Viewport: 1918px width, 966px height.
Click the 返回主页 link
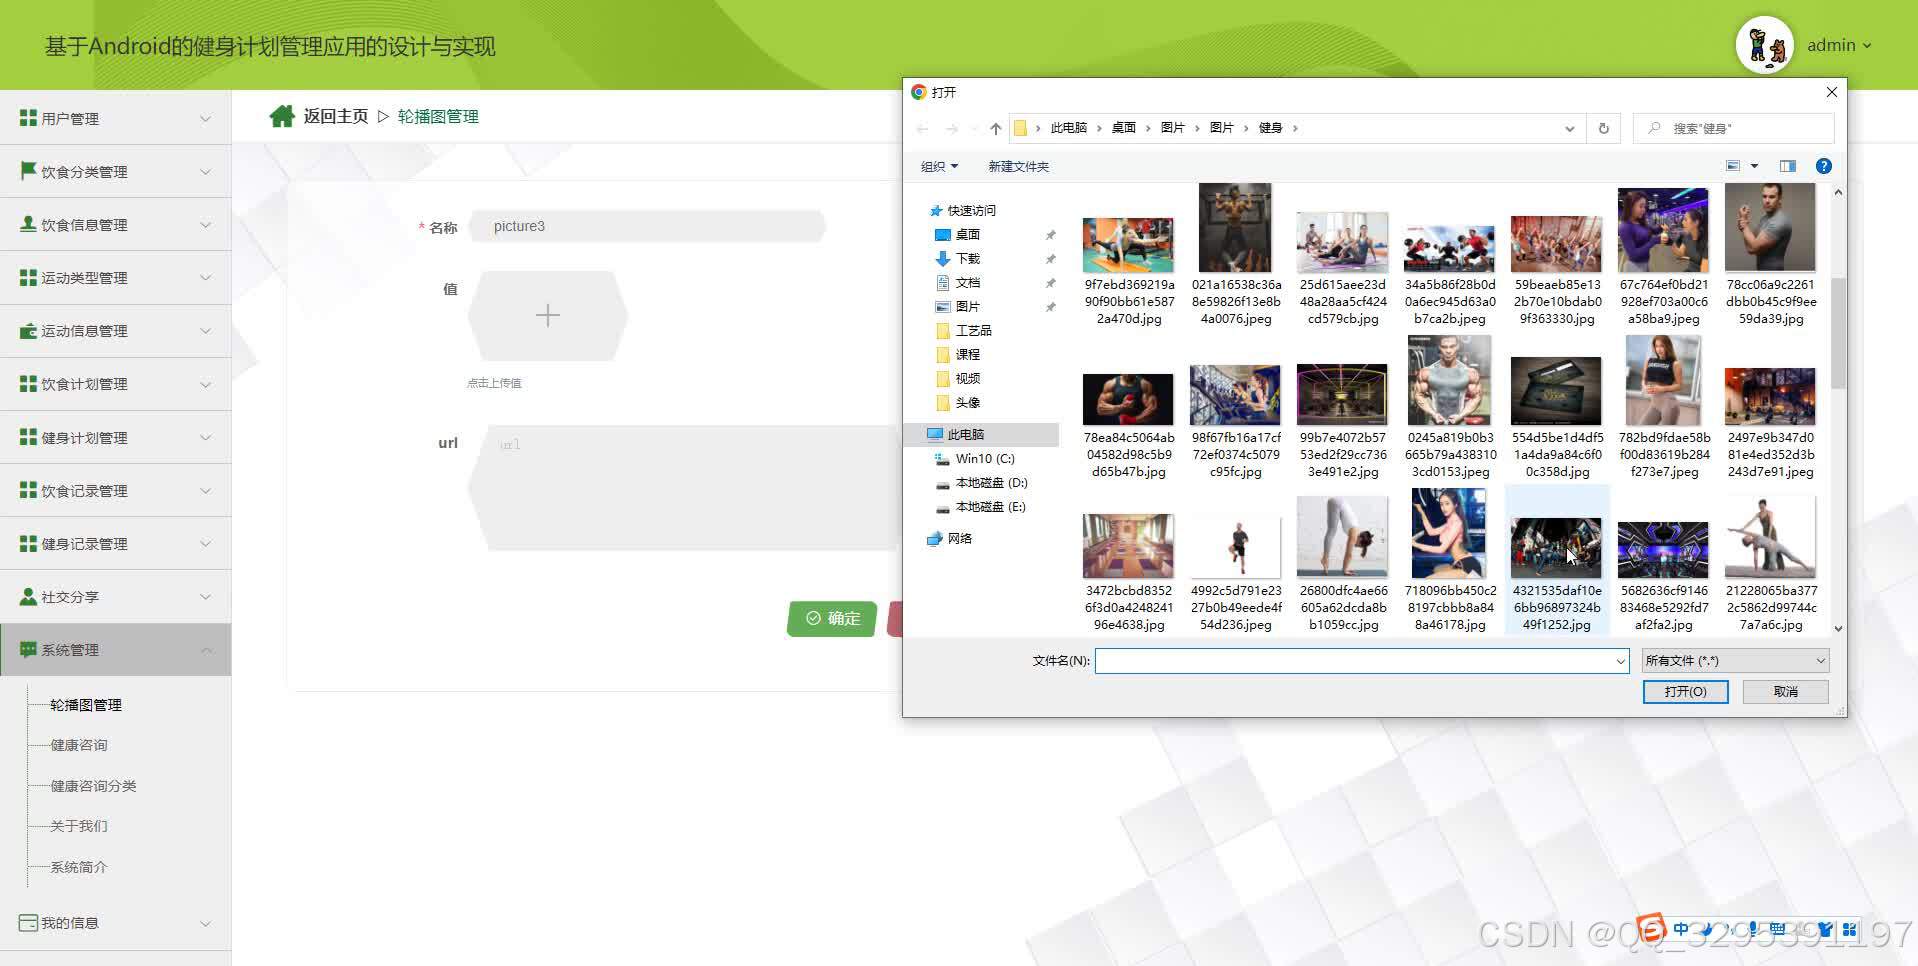336,116
